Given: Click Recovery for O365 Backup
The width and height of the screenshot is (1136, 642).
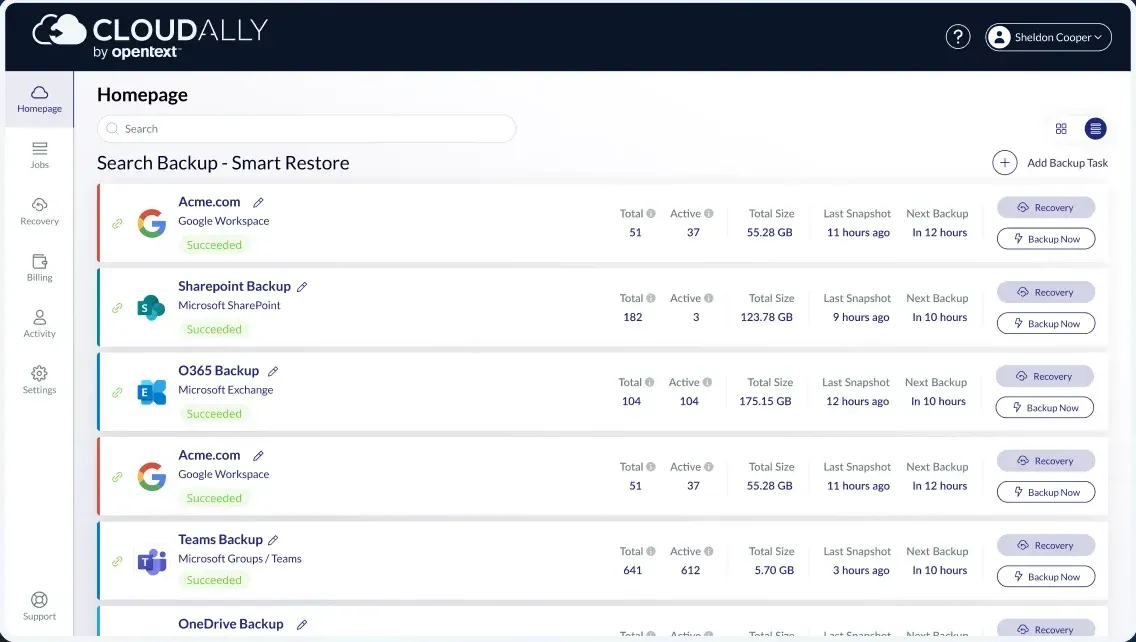Looking at the screenshot, I should click(1044, 376).
